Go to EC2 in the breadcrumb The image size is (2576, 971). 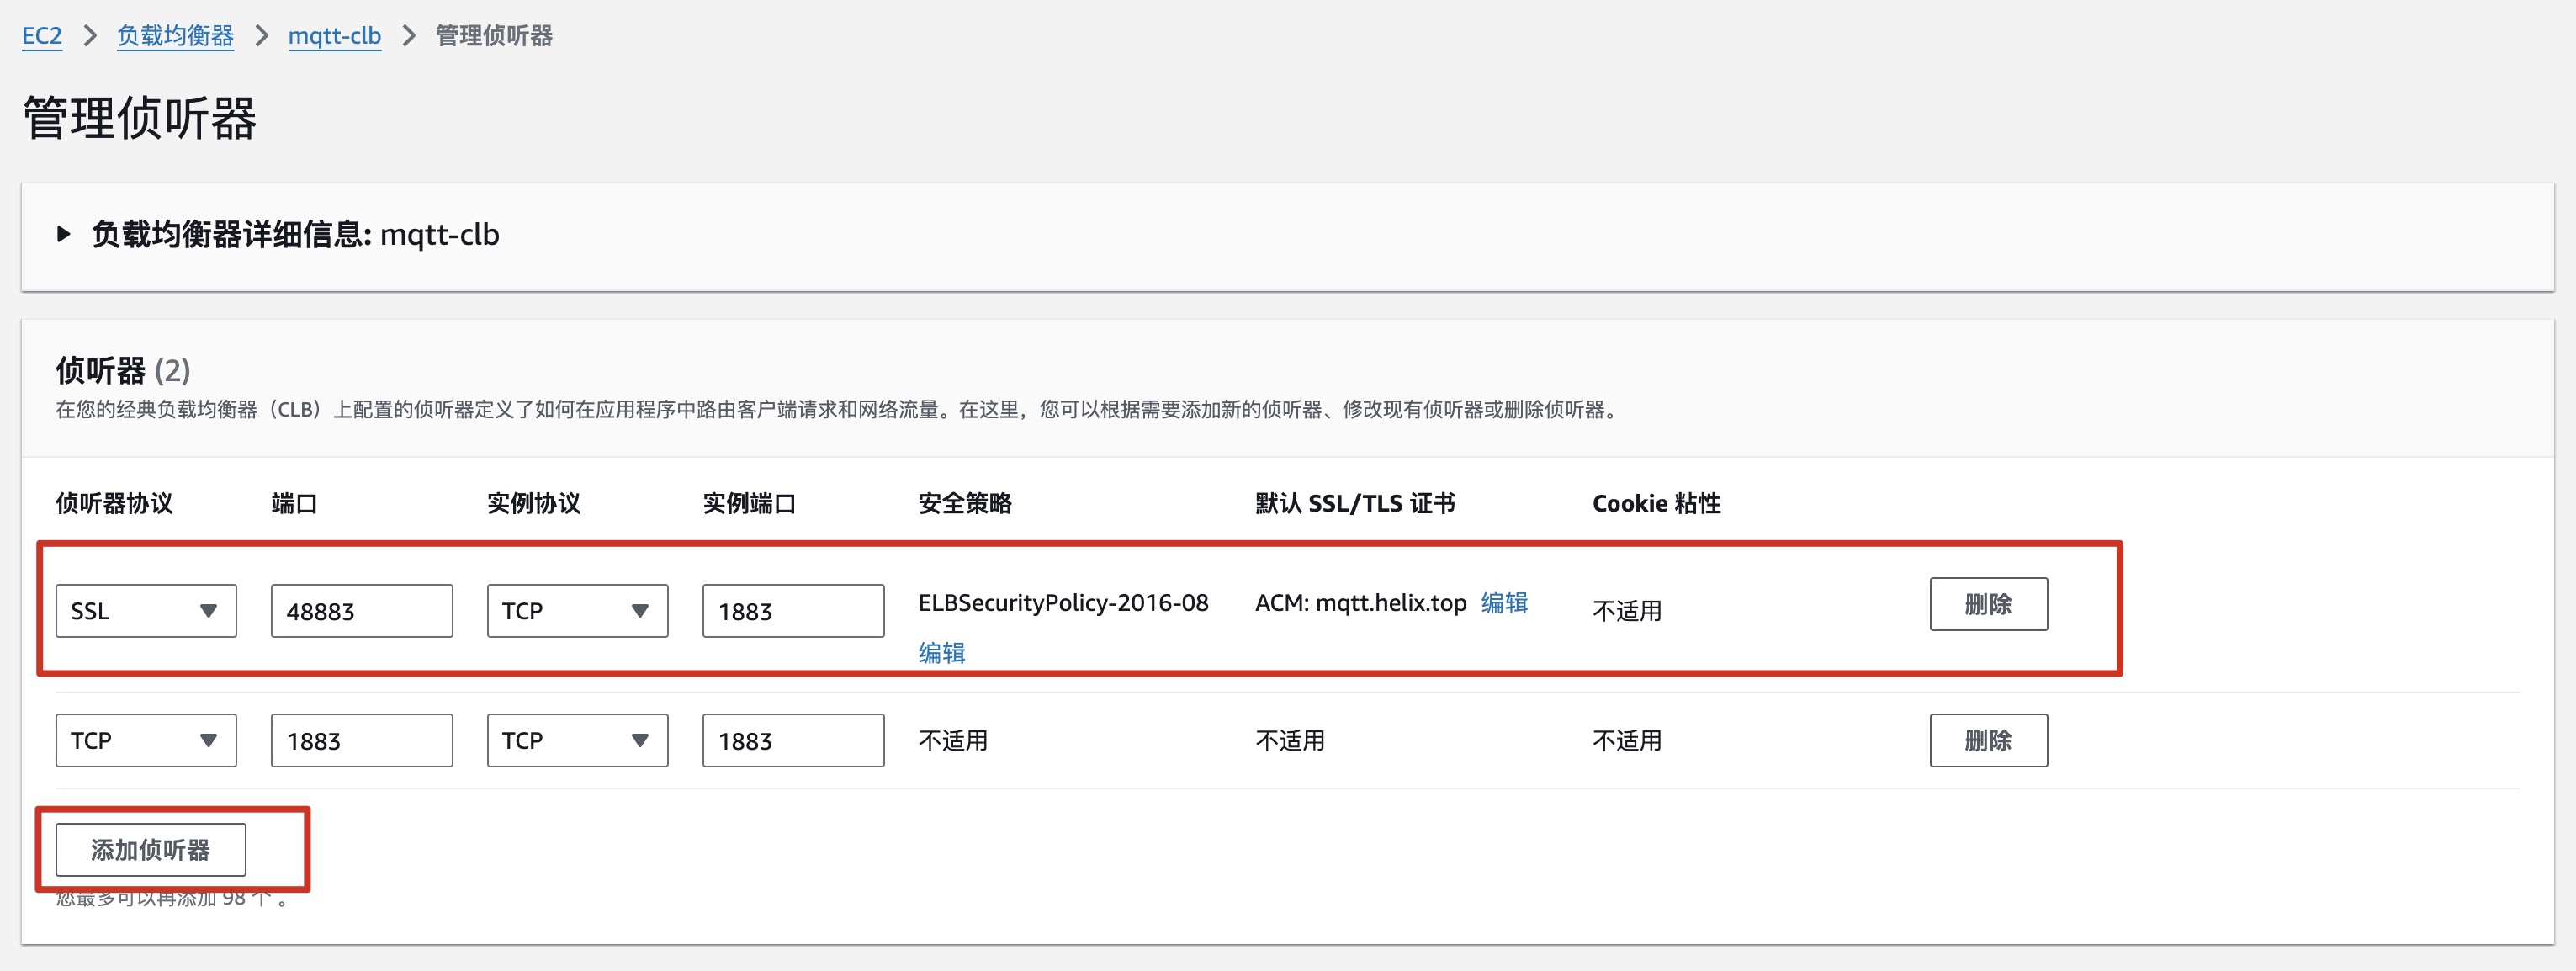coord(42,36)
